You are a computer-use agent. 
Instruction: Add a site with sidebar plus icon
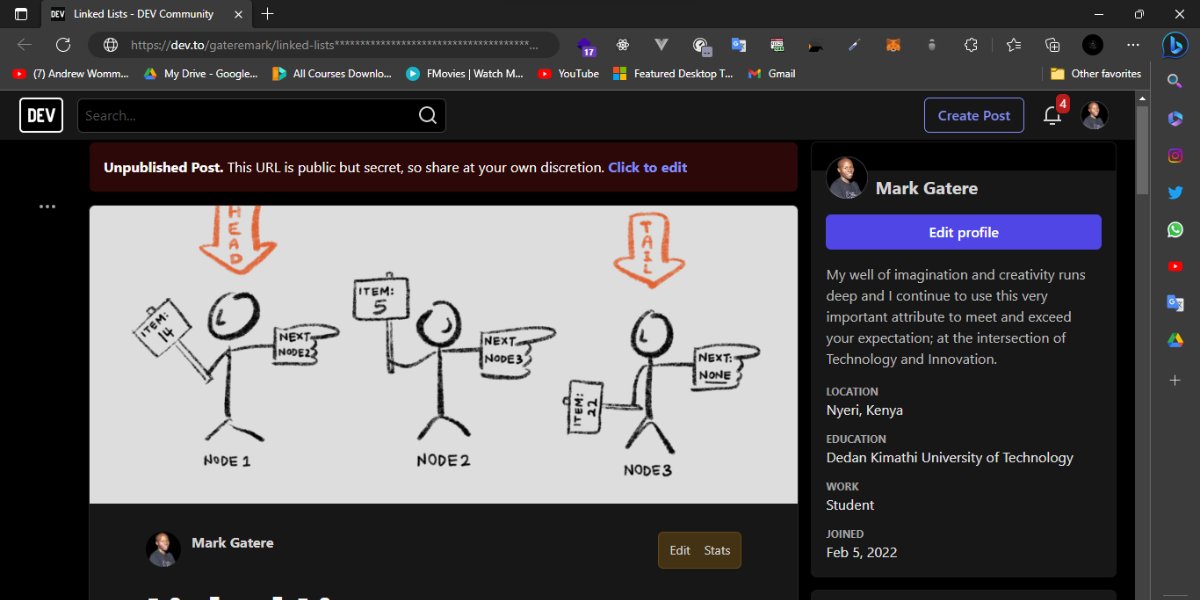tap(1175, 380)
